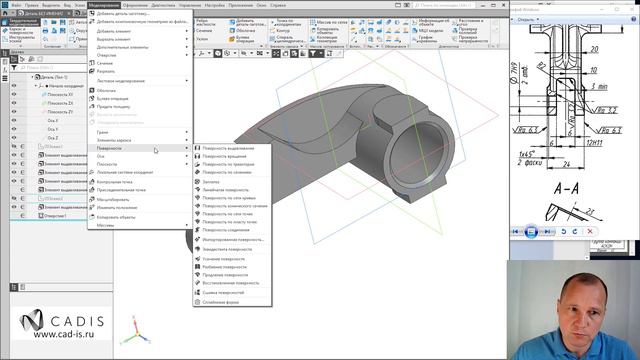Click Расстояние и угол ribbon button
This screenshot has width=640, height=360.
click(468, 22)
